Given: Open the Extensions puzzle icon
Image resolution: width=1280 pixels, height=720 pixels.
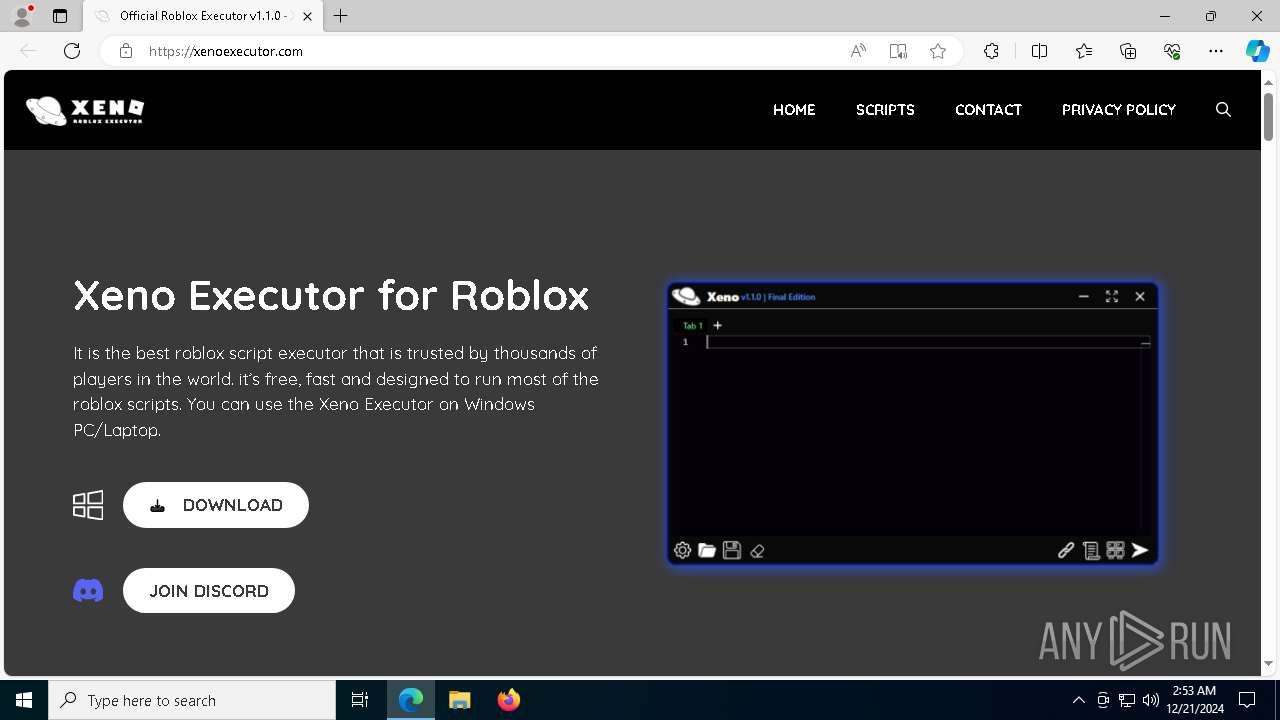Looking at the screenshot, I should [x=991, y=51].
